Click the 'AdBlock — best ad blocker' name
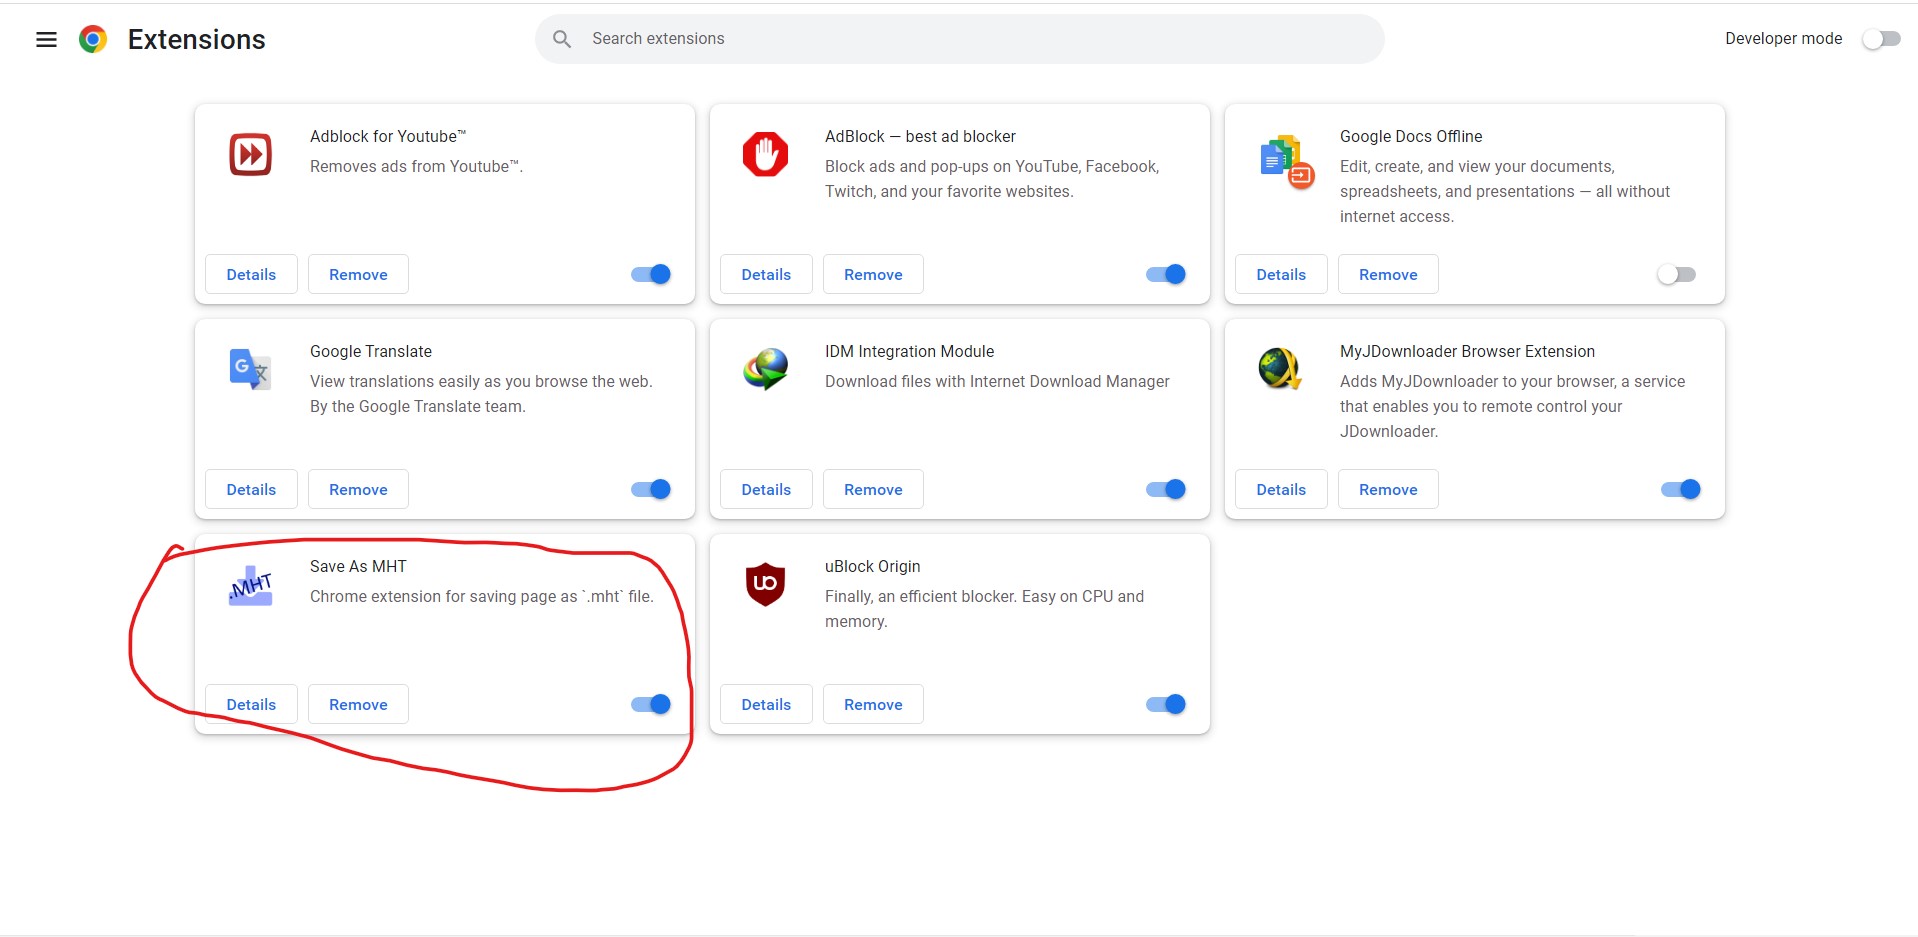The width and height of the screenshot is (1918, 937). pyautogui.click(x=920, y=136)
